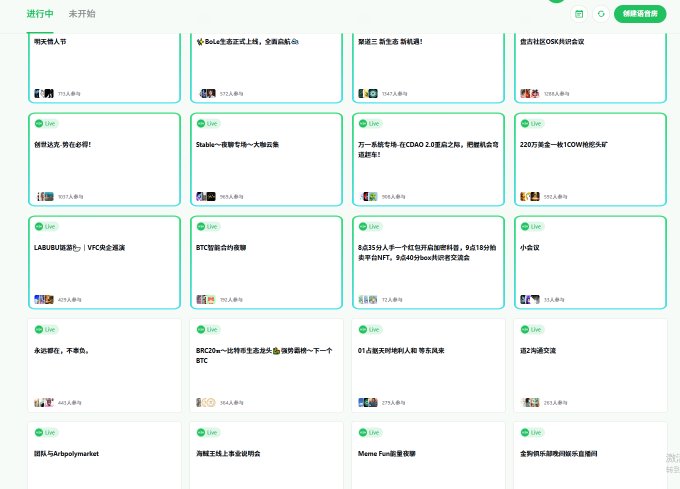The height and width of the screenshot is (489, 680).
Task: Click participant avatars on 01占据天时地利人和 card
Action: pos(368,403)
